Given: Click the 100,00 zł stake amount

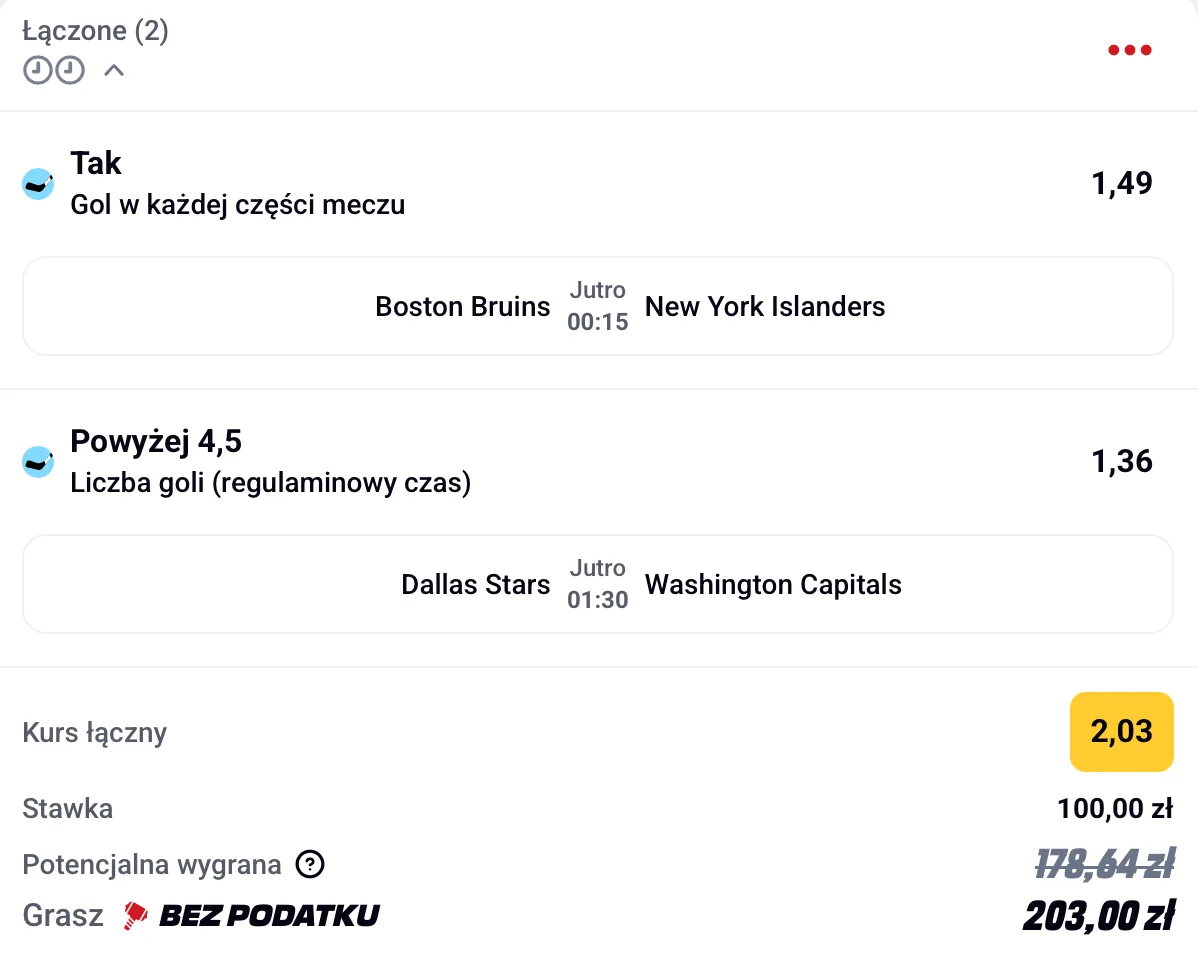Looking at the screenshot, I should [1114, 808].
